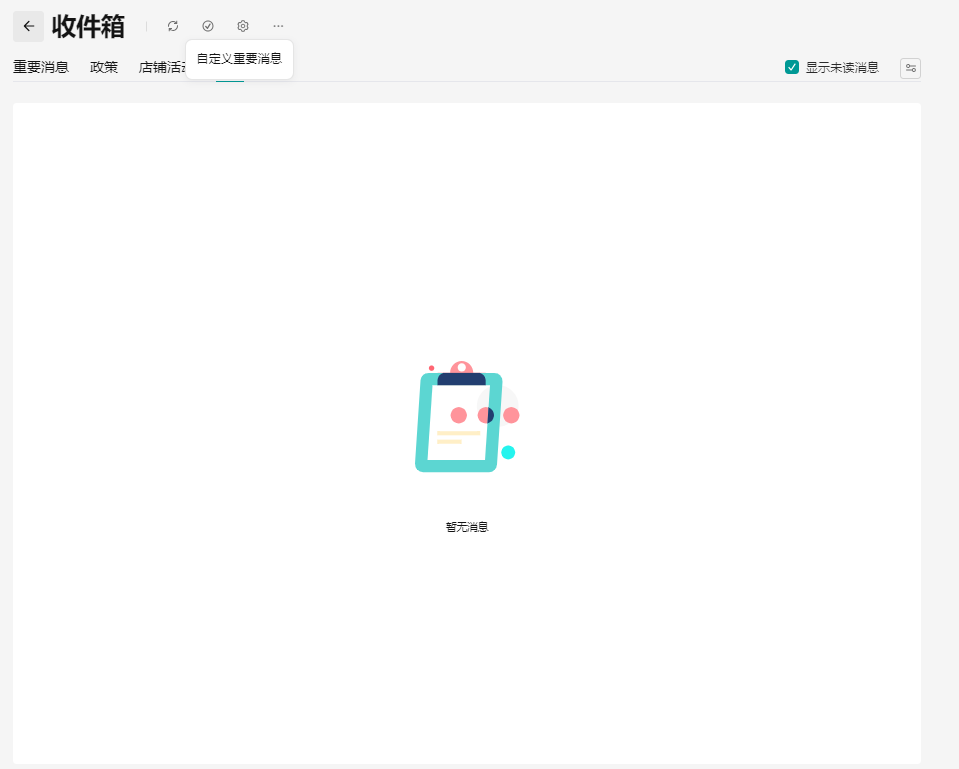Image resolution: width=959 pixels, height=769 pixels.
Task: Switch to the 重要消息 tab
Action: click(41, 68)
